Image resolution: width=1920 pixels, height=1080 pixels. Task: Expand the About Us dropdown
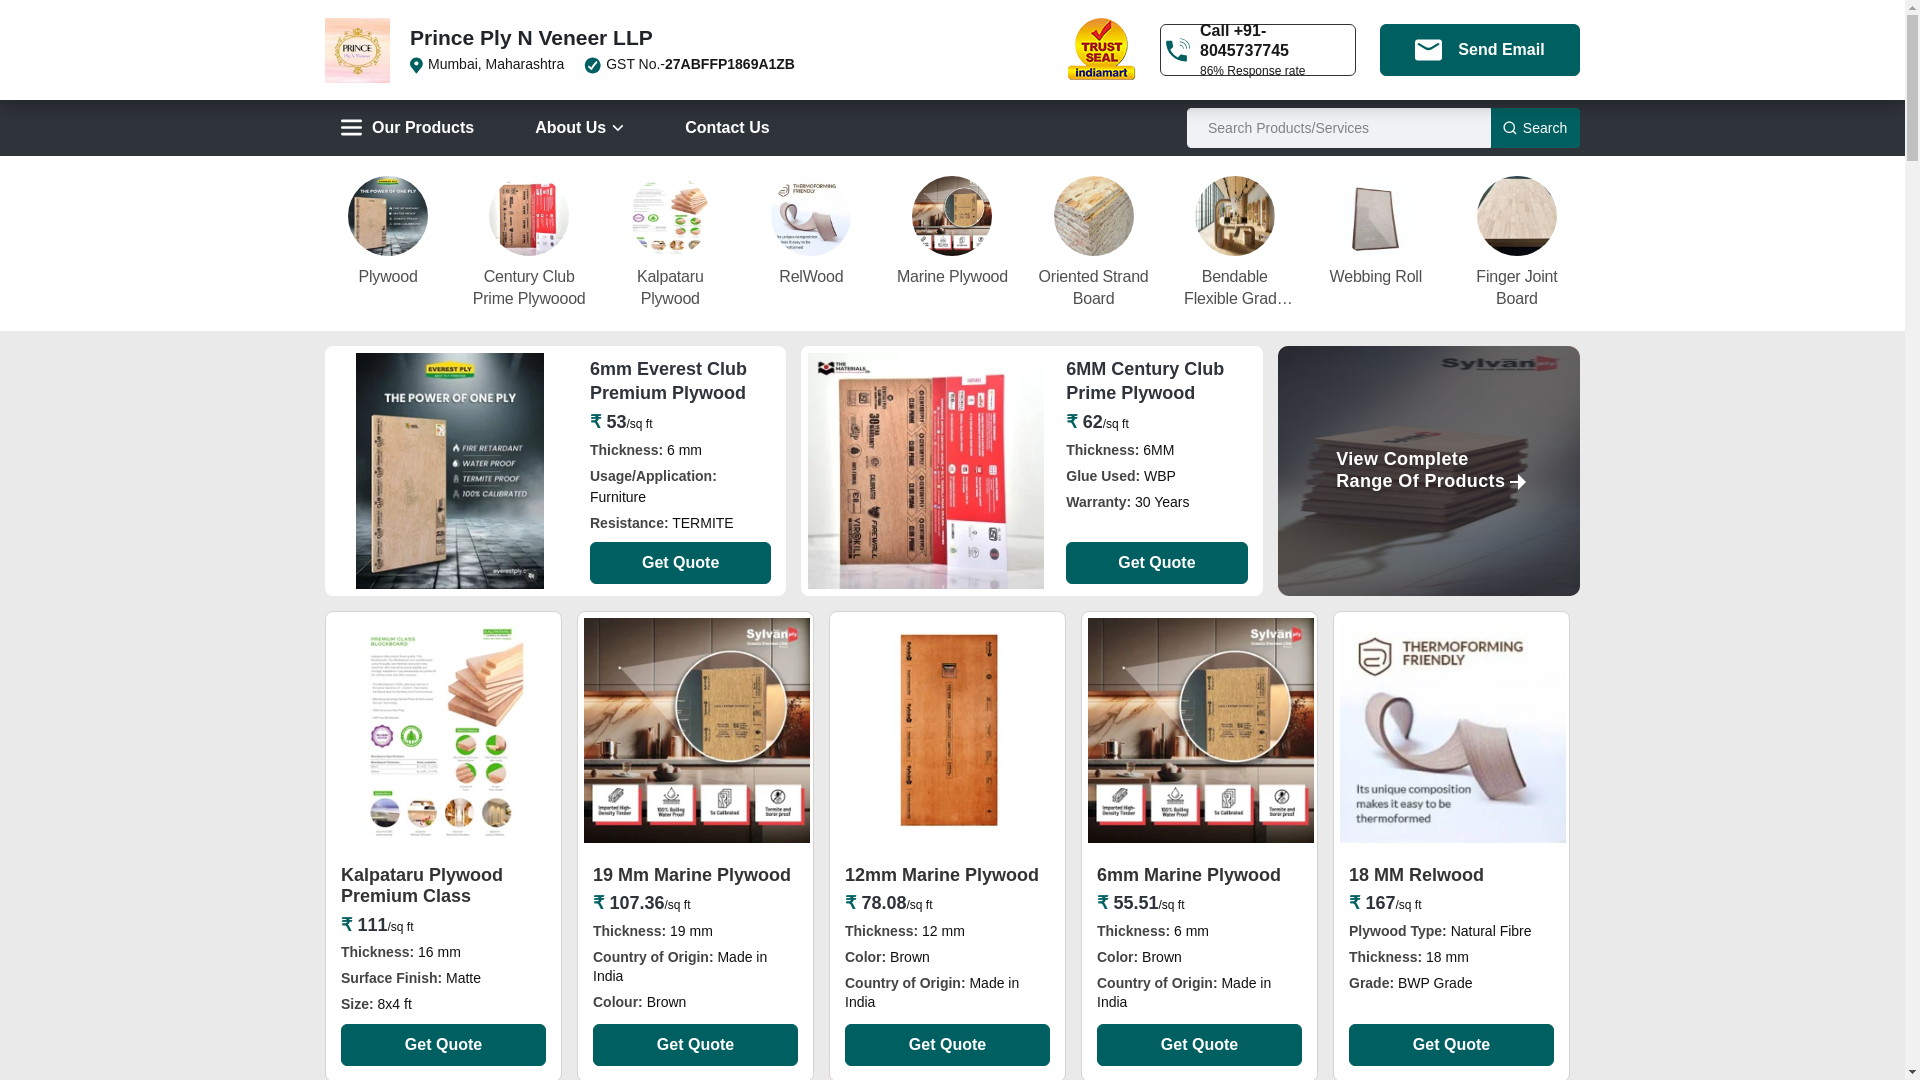(x=579, y=128)
